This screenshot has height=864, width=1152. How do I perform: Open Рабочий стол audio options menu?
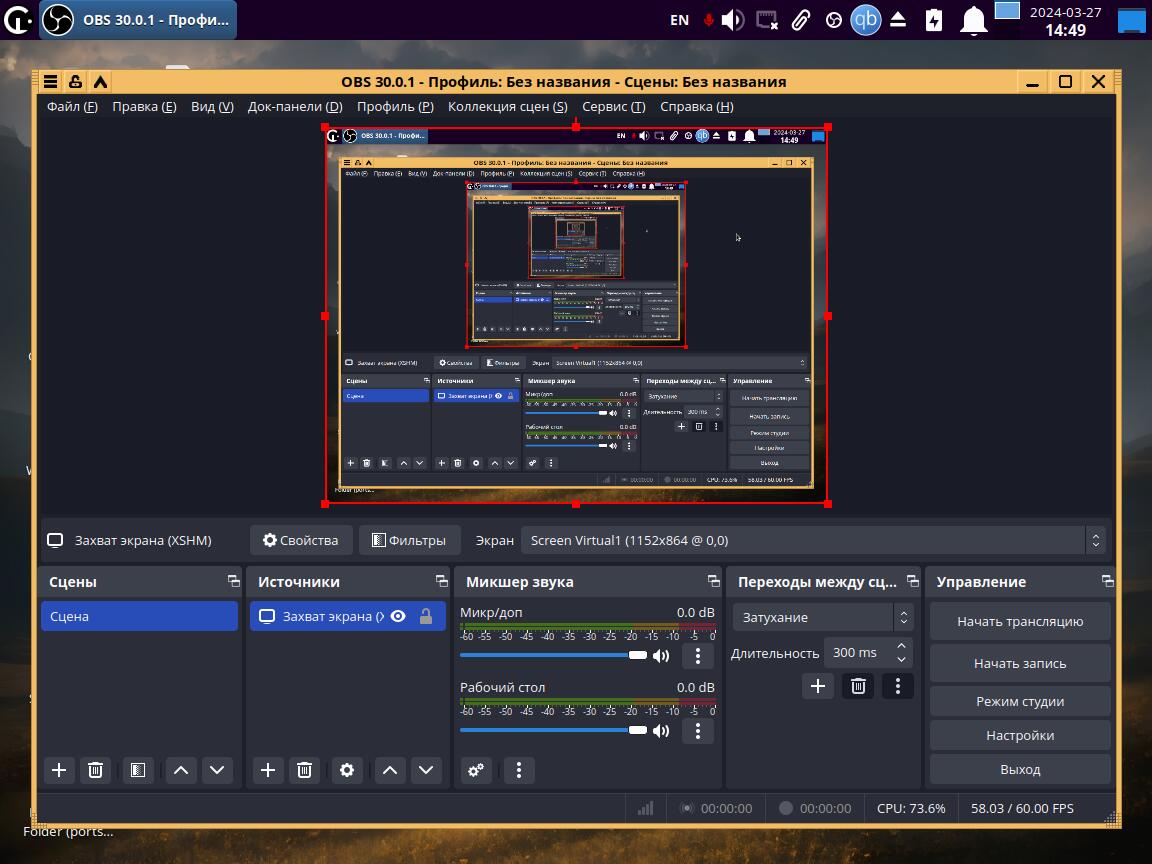click(x=697, y=731)
